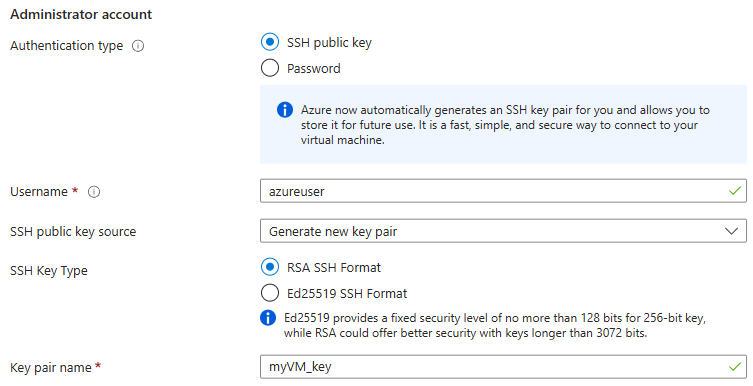753x386 pixels.
Task: Click the blue info icon beside Ed25519 note
Action: pyautogui.click(x=268, y=318)
